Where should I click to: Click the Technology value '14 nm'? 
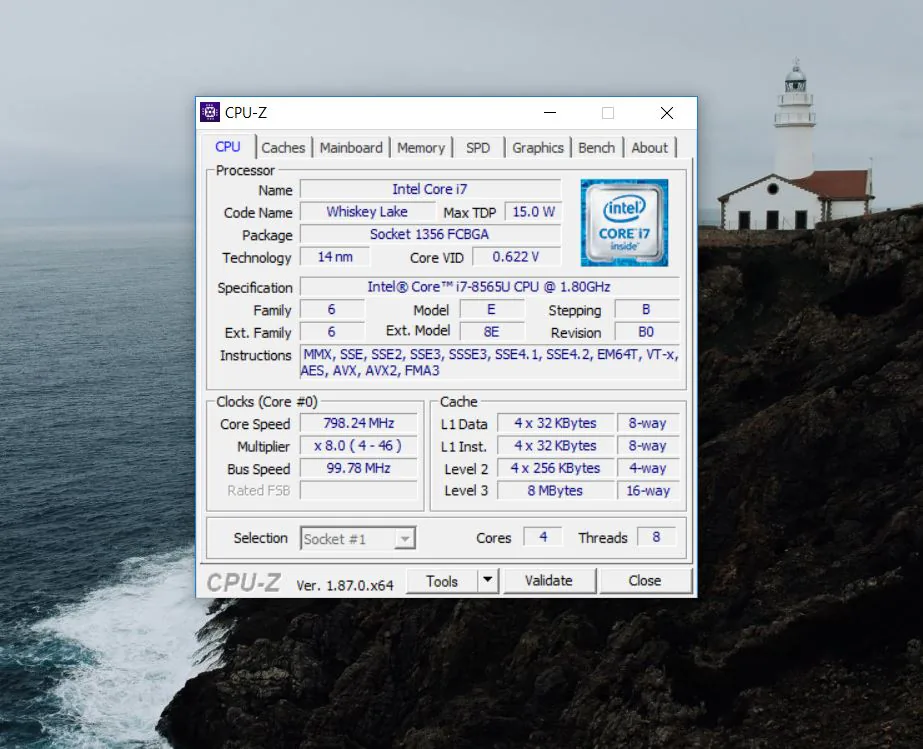pyautogui.click(x=335, y=257)
